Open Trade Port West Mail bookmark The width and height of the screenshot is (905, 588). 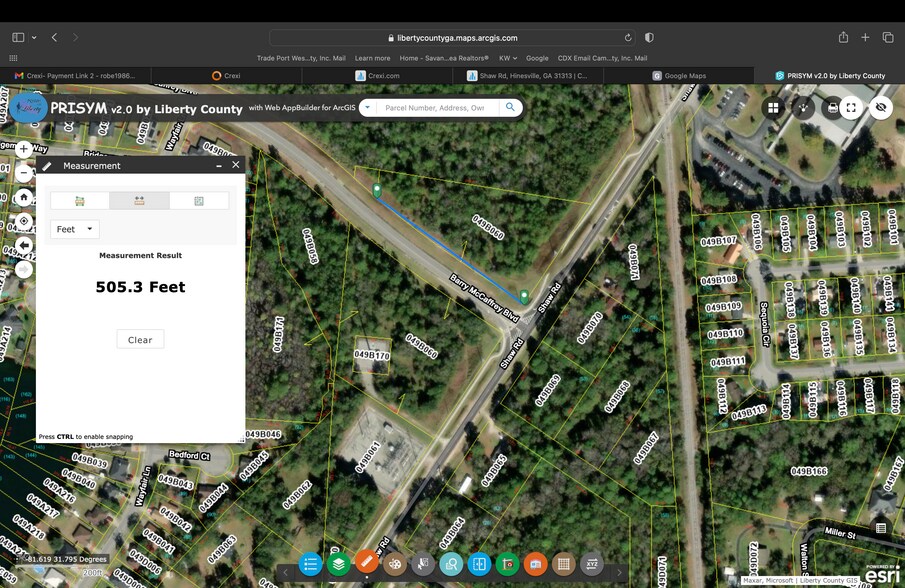tap(301, 58)
